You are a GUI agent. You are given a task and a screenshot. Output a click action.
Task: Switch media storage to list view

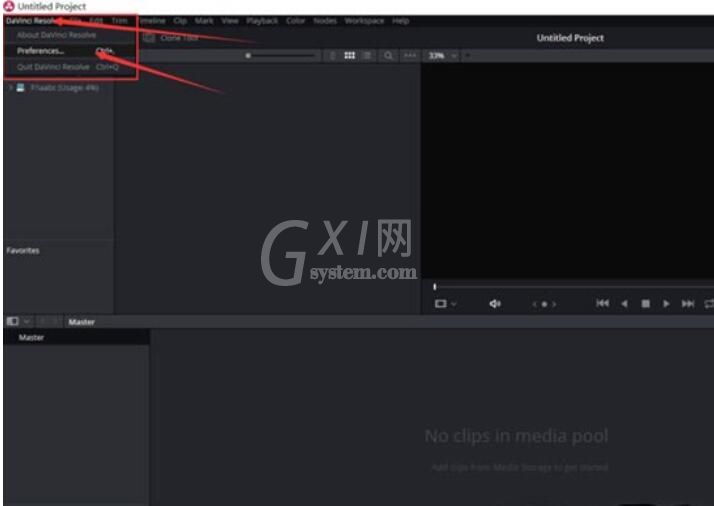[x=367, y=56]
